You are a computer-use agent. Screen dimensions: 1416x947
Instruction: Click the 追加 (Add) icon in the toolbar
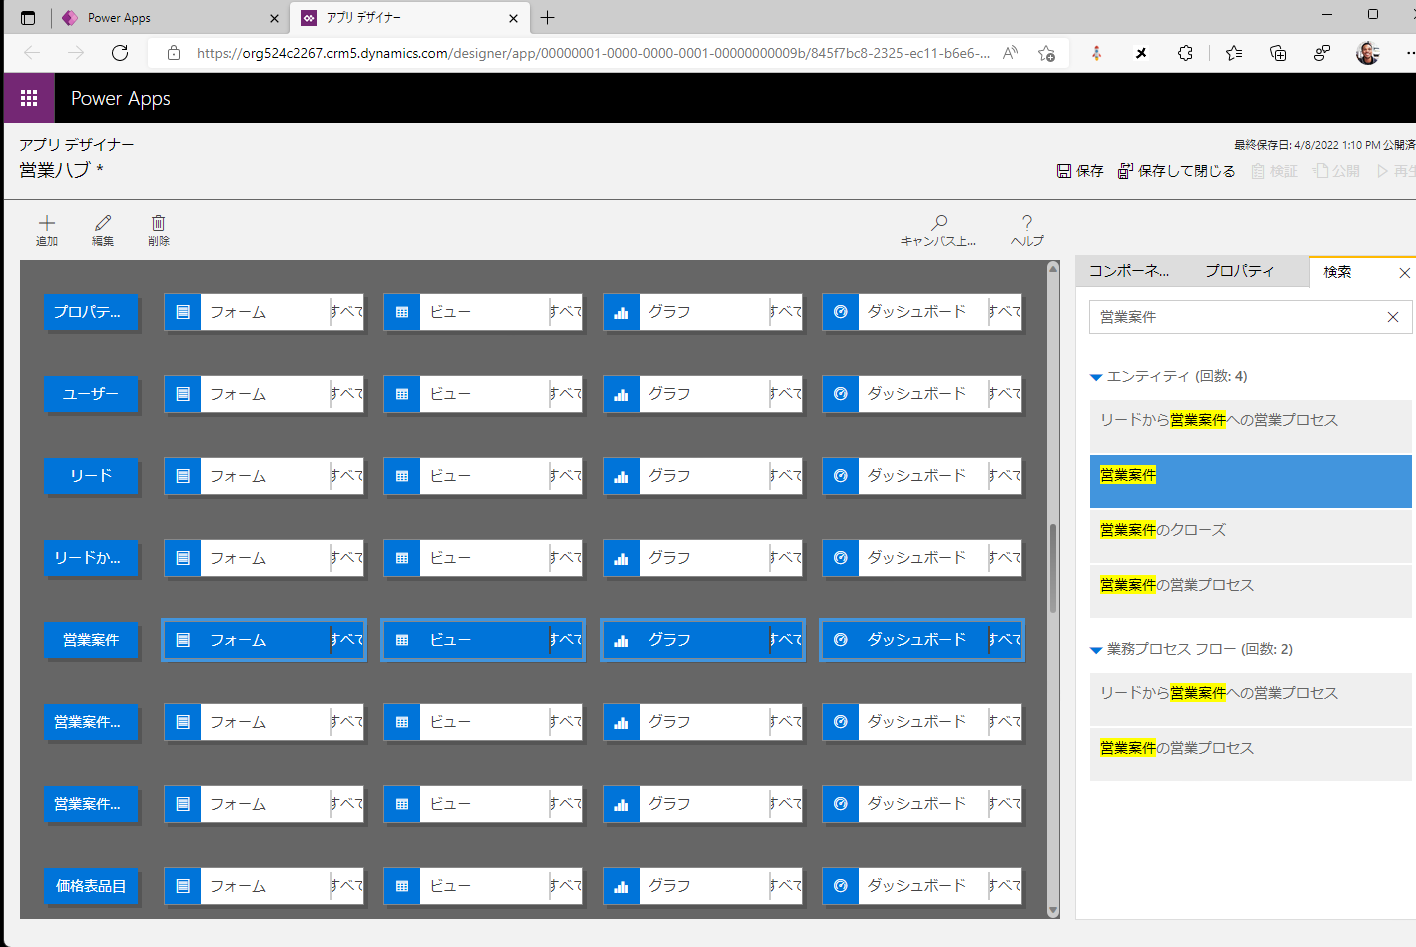pyautogui.click(x=46, y=230)
